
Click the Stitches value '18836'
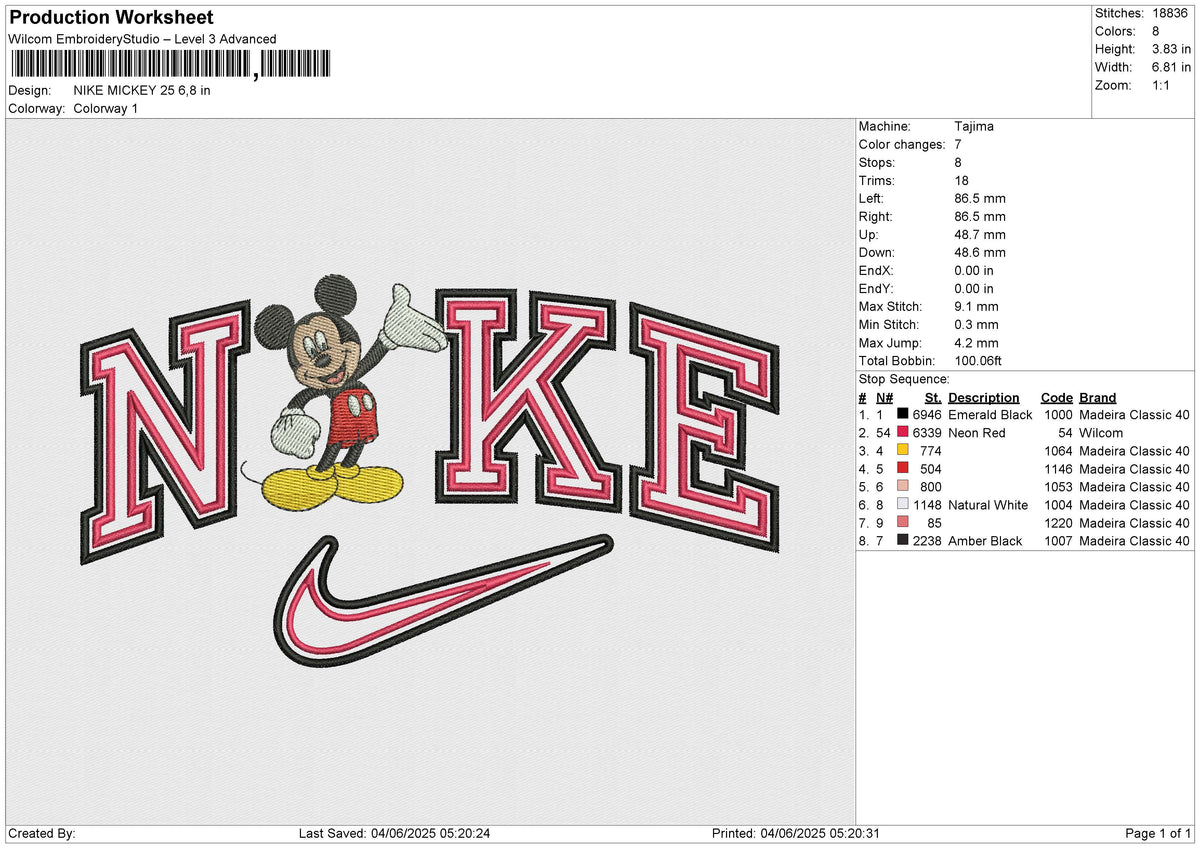click(x=1172, y=13)
